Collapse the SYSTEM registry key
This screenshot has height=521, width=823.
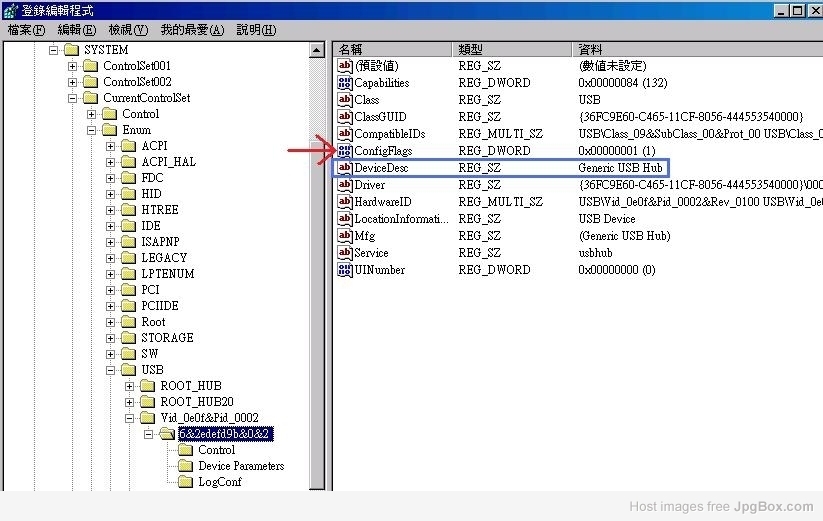click(54, 50)
